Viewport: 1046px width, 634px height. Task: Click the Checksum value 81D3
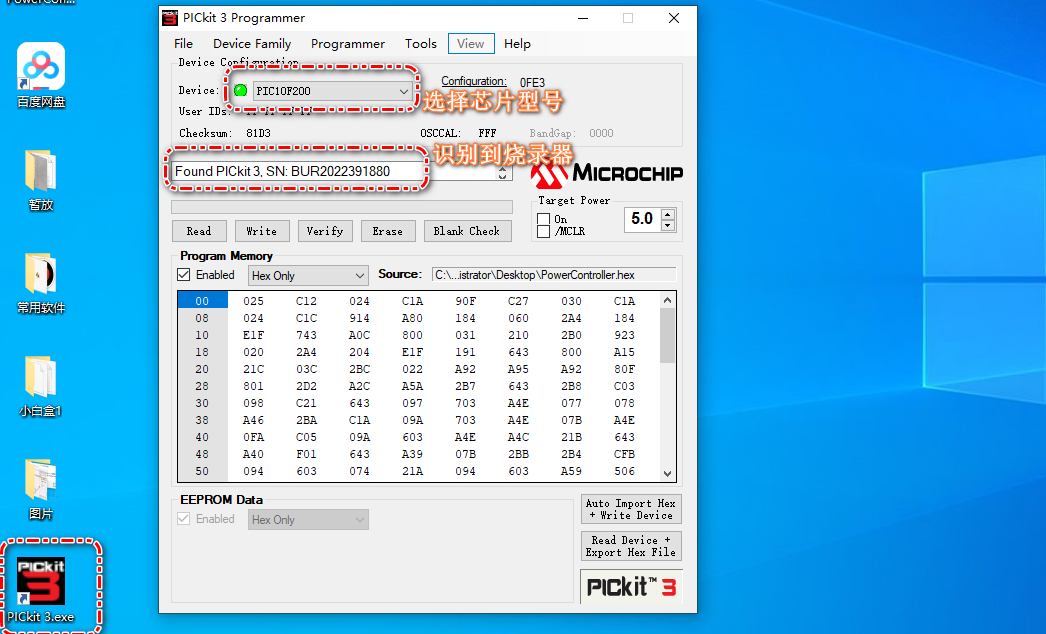pos(258,133)
